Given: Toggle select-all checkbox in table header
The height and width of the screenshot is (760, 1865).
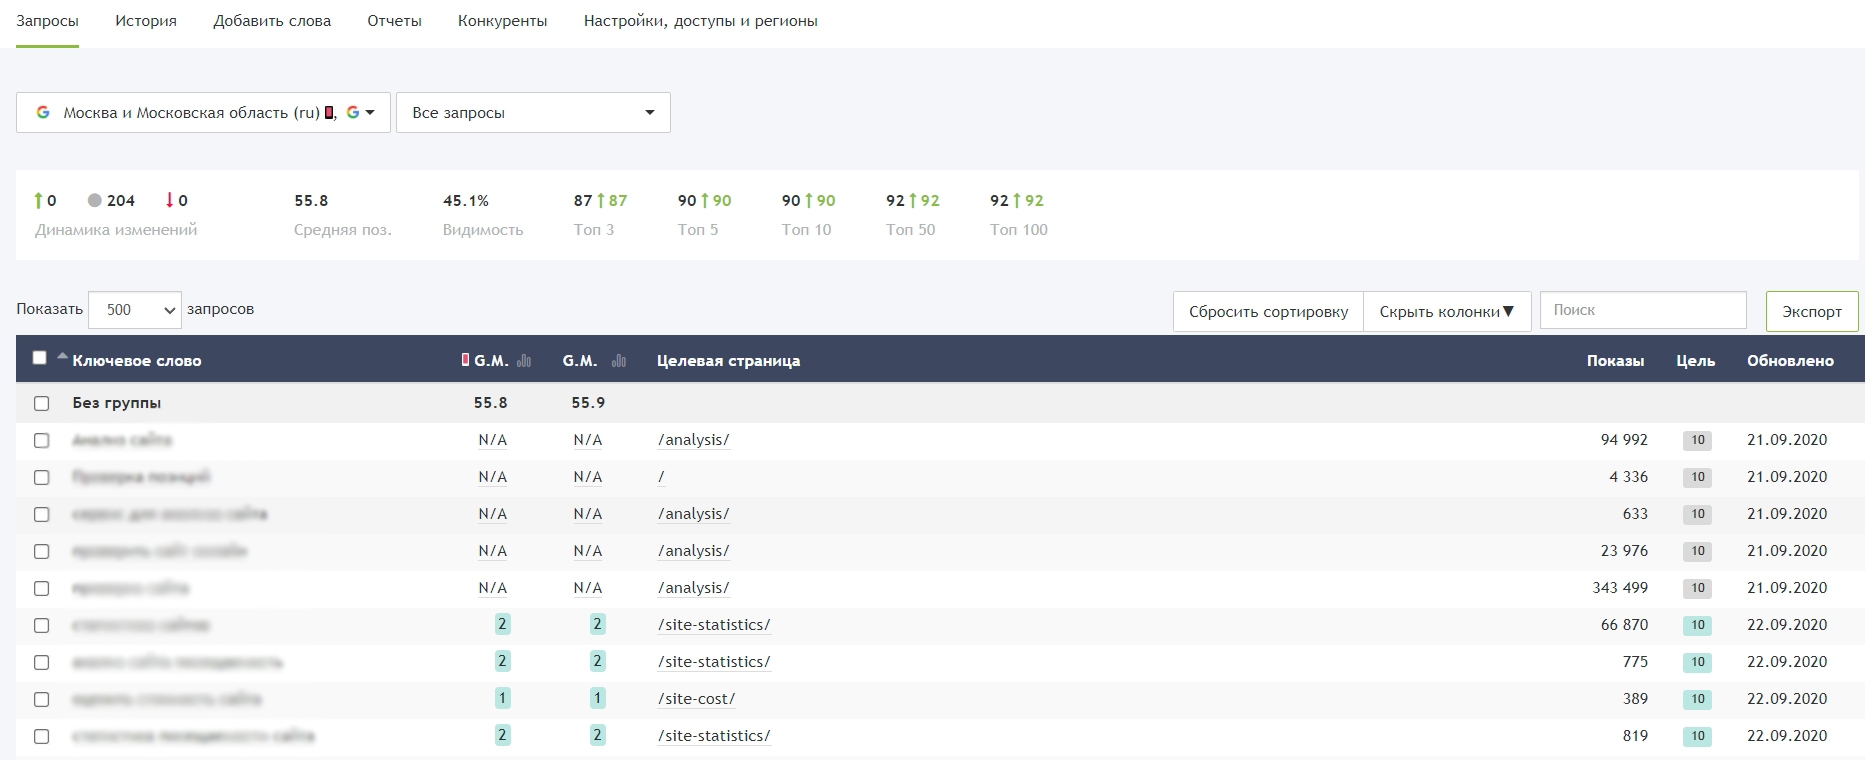Looking at the screenshot, I should [40, 358].
